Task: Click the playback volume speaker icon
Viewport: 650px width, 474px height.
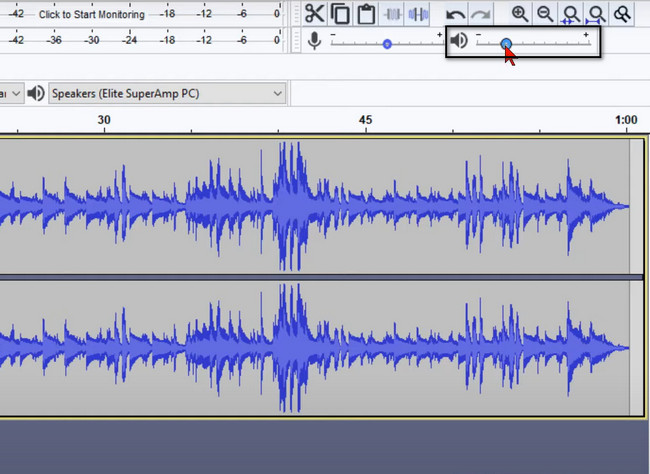Action: click(459, 41)
